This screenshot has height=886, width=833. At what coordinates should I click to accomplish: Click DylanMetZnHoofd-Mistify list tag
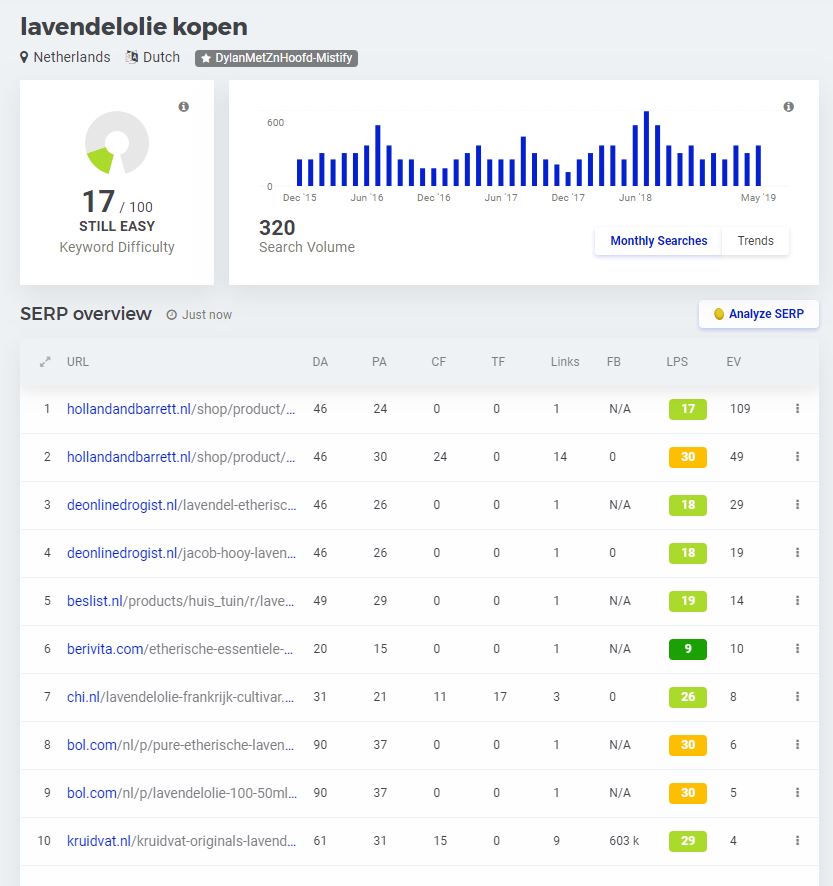pyautogui.click(x=276, y=58)
